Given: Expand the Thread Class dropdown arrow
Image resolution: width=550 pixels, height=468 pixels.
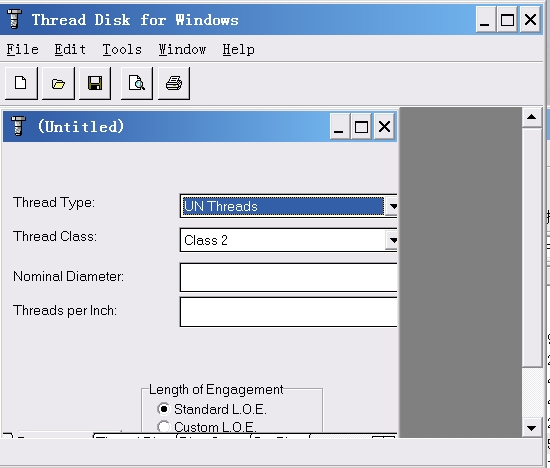Looking at the screenshot, I should 392,240.
